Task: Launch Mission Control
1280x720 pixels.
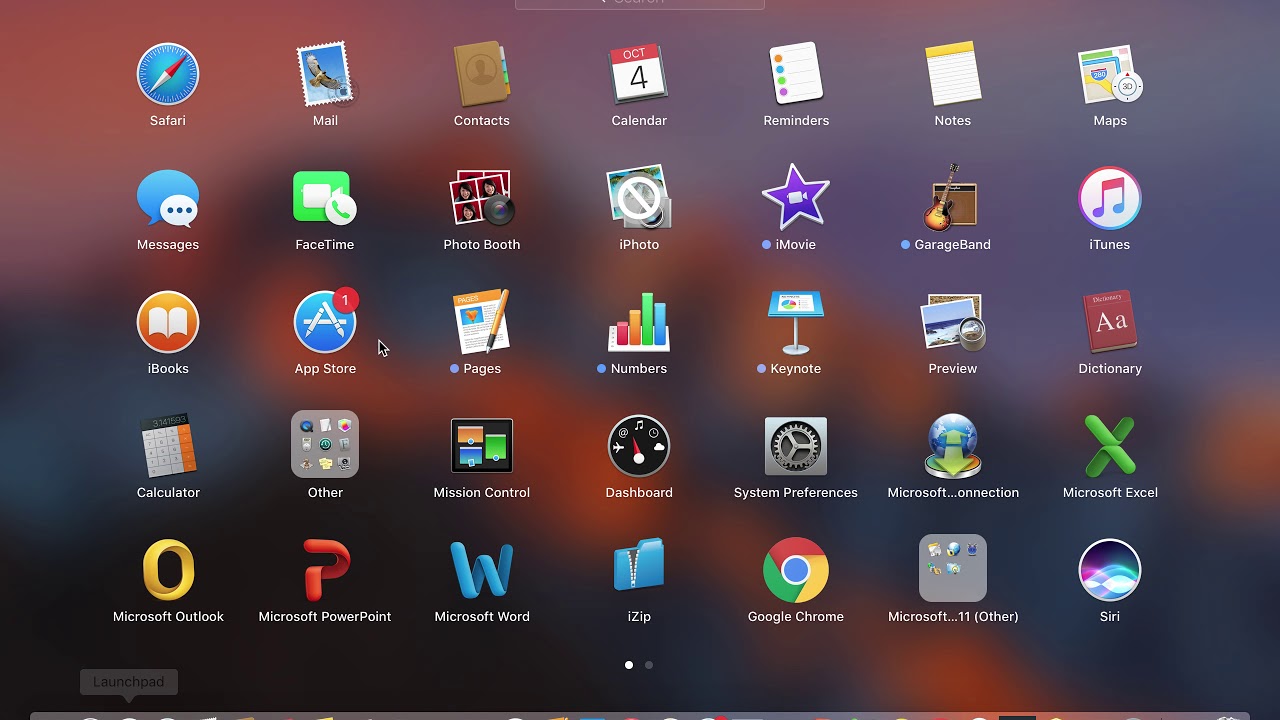Action: click(482, 446)
